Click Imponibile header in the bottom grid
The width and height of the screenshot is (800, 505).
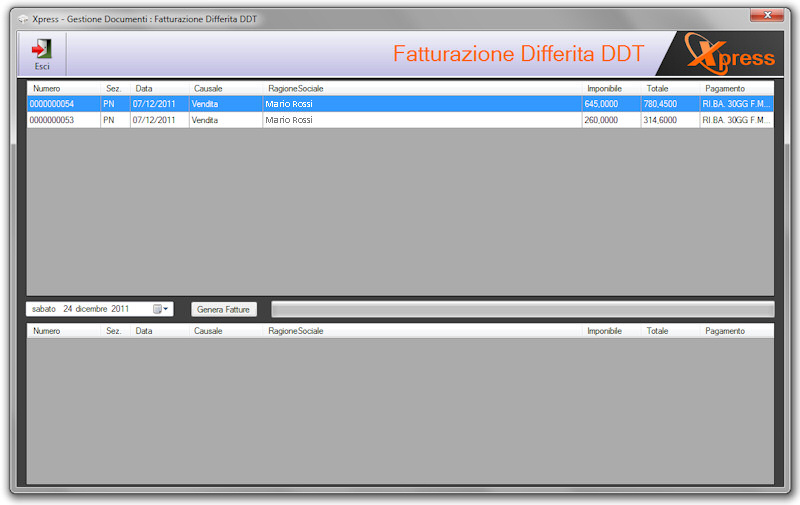click(x=611, y=331)
